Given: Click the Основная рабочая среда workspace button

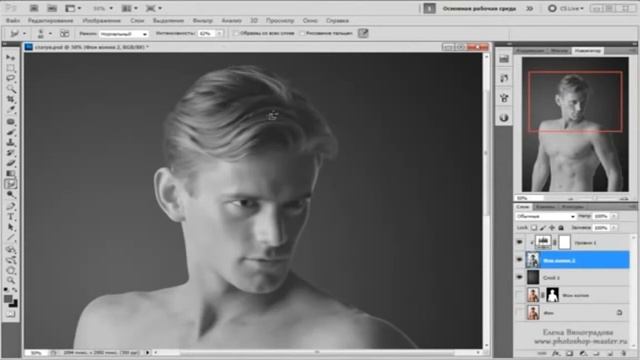Looking at the screenshot, I should tap(479, 8).
